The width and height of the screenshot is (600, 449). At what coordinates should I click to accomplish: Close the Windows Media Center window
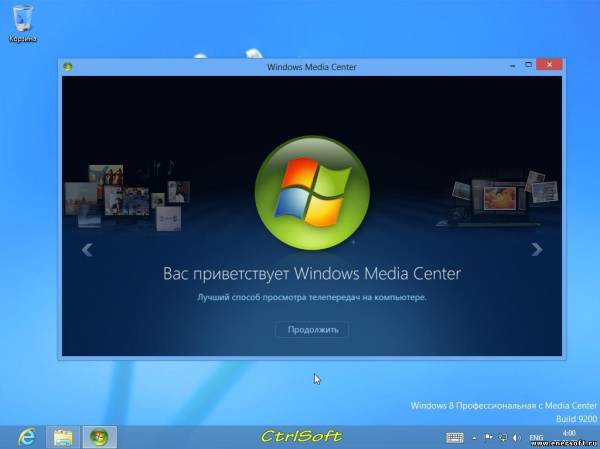549,65
